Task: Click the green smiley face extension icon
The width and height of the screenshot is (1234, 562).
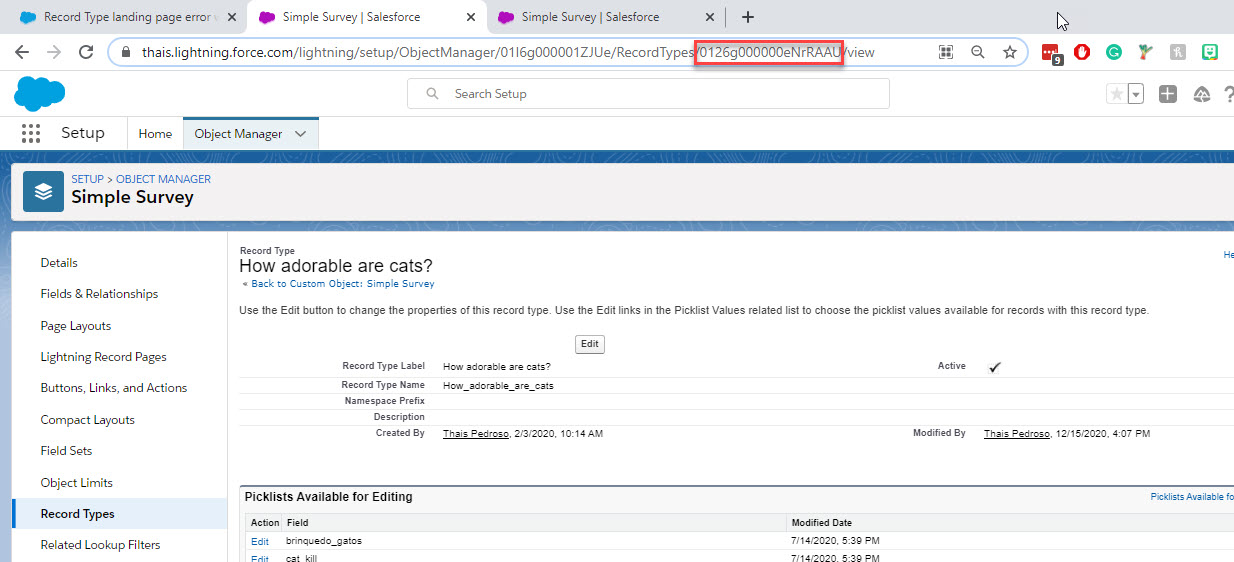Action: [1210, 52]
